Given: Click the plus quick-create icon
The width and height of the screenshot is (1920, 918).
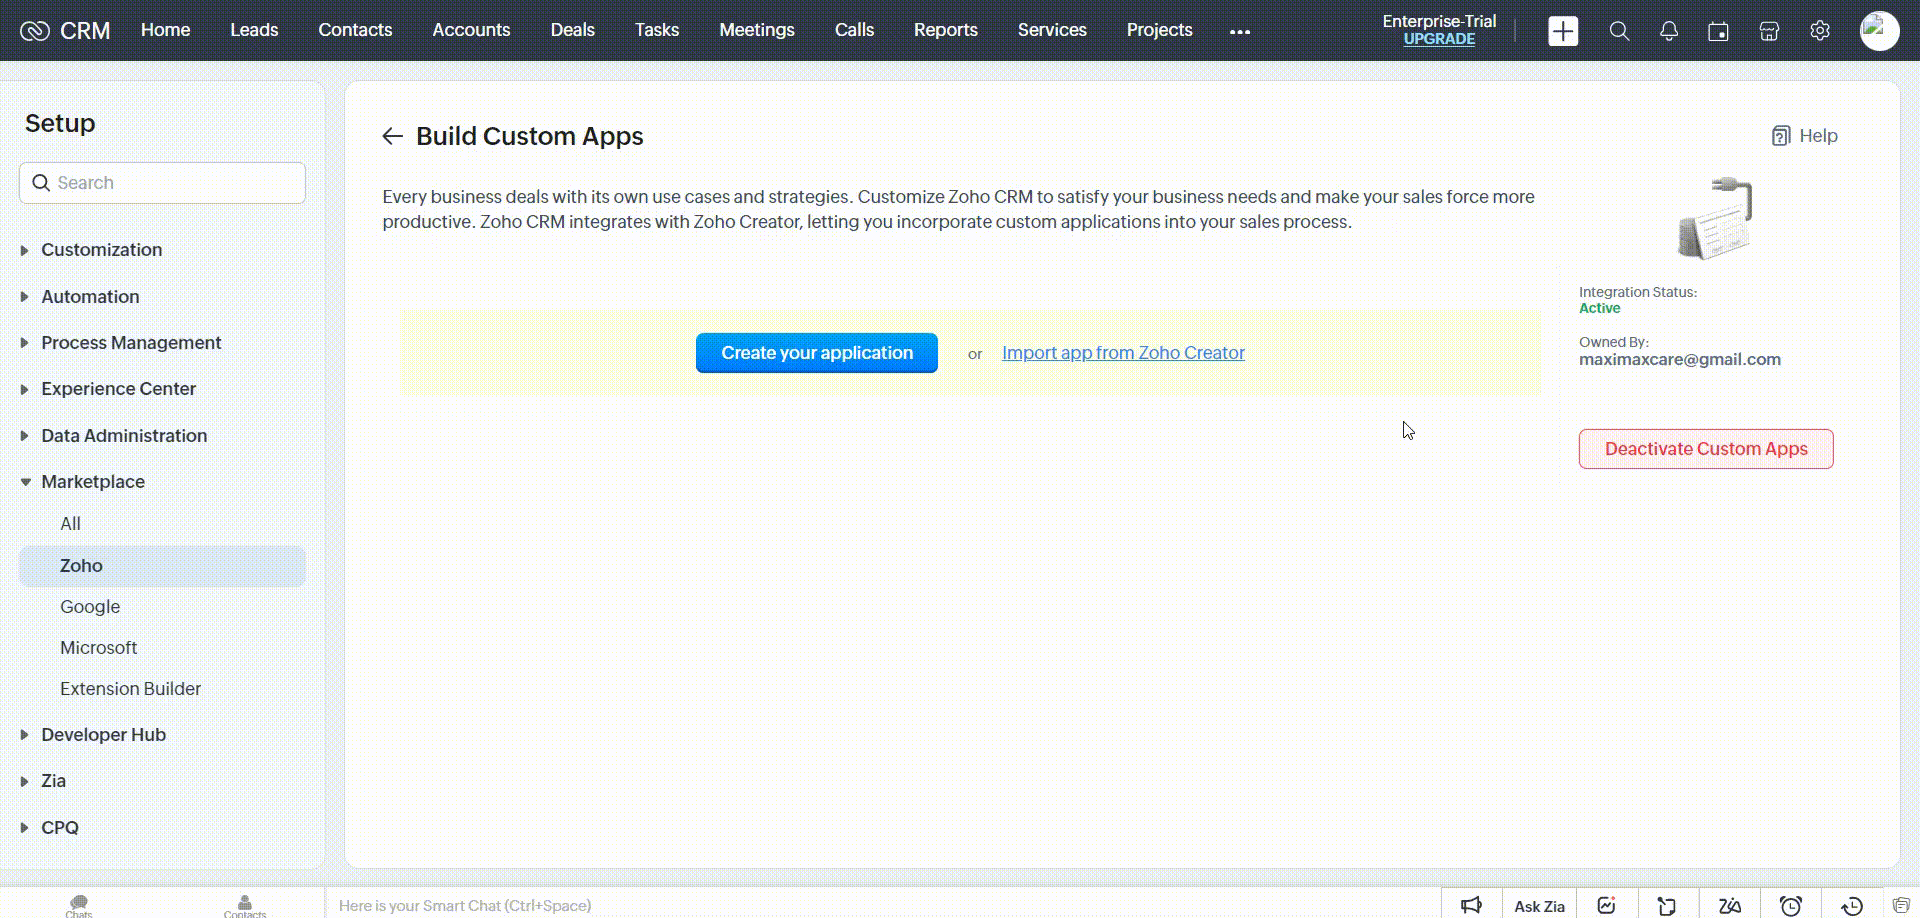Looking at the screenshot, I should click(x=1563, y=31).
